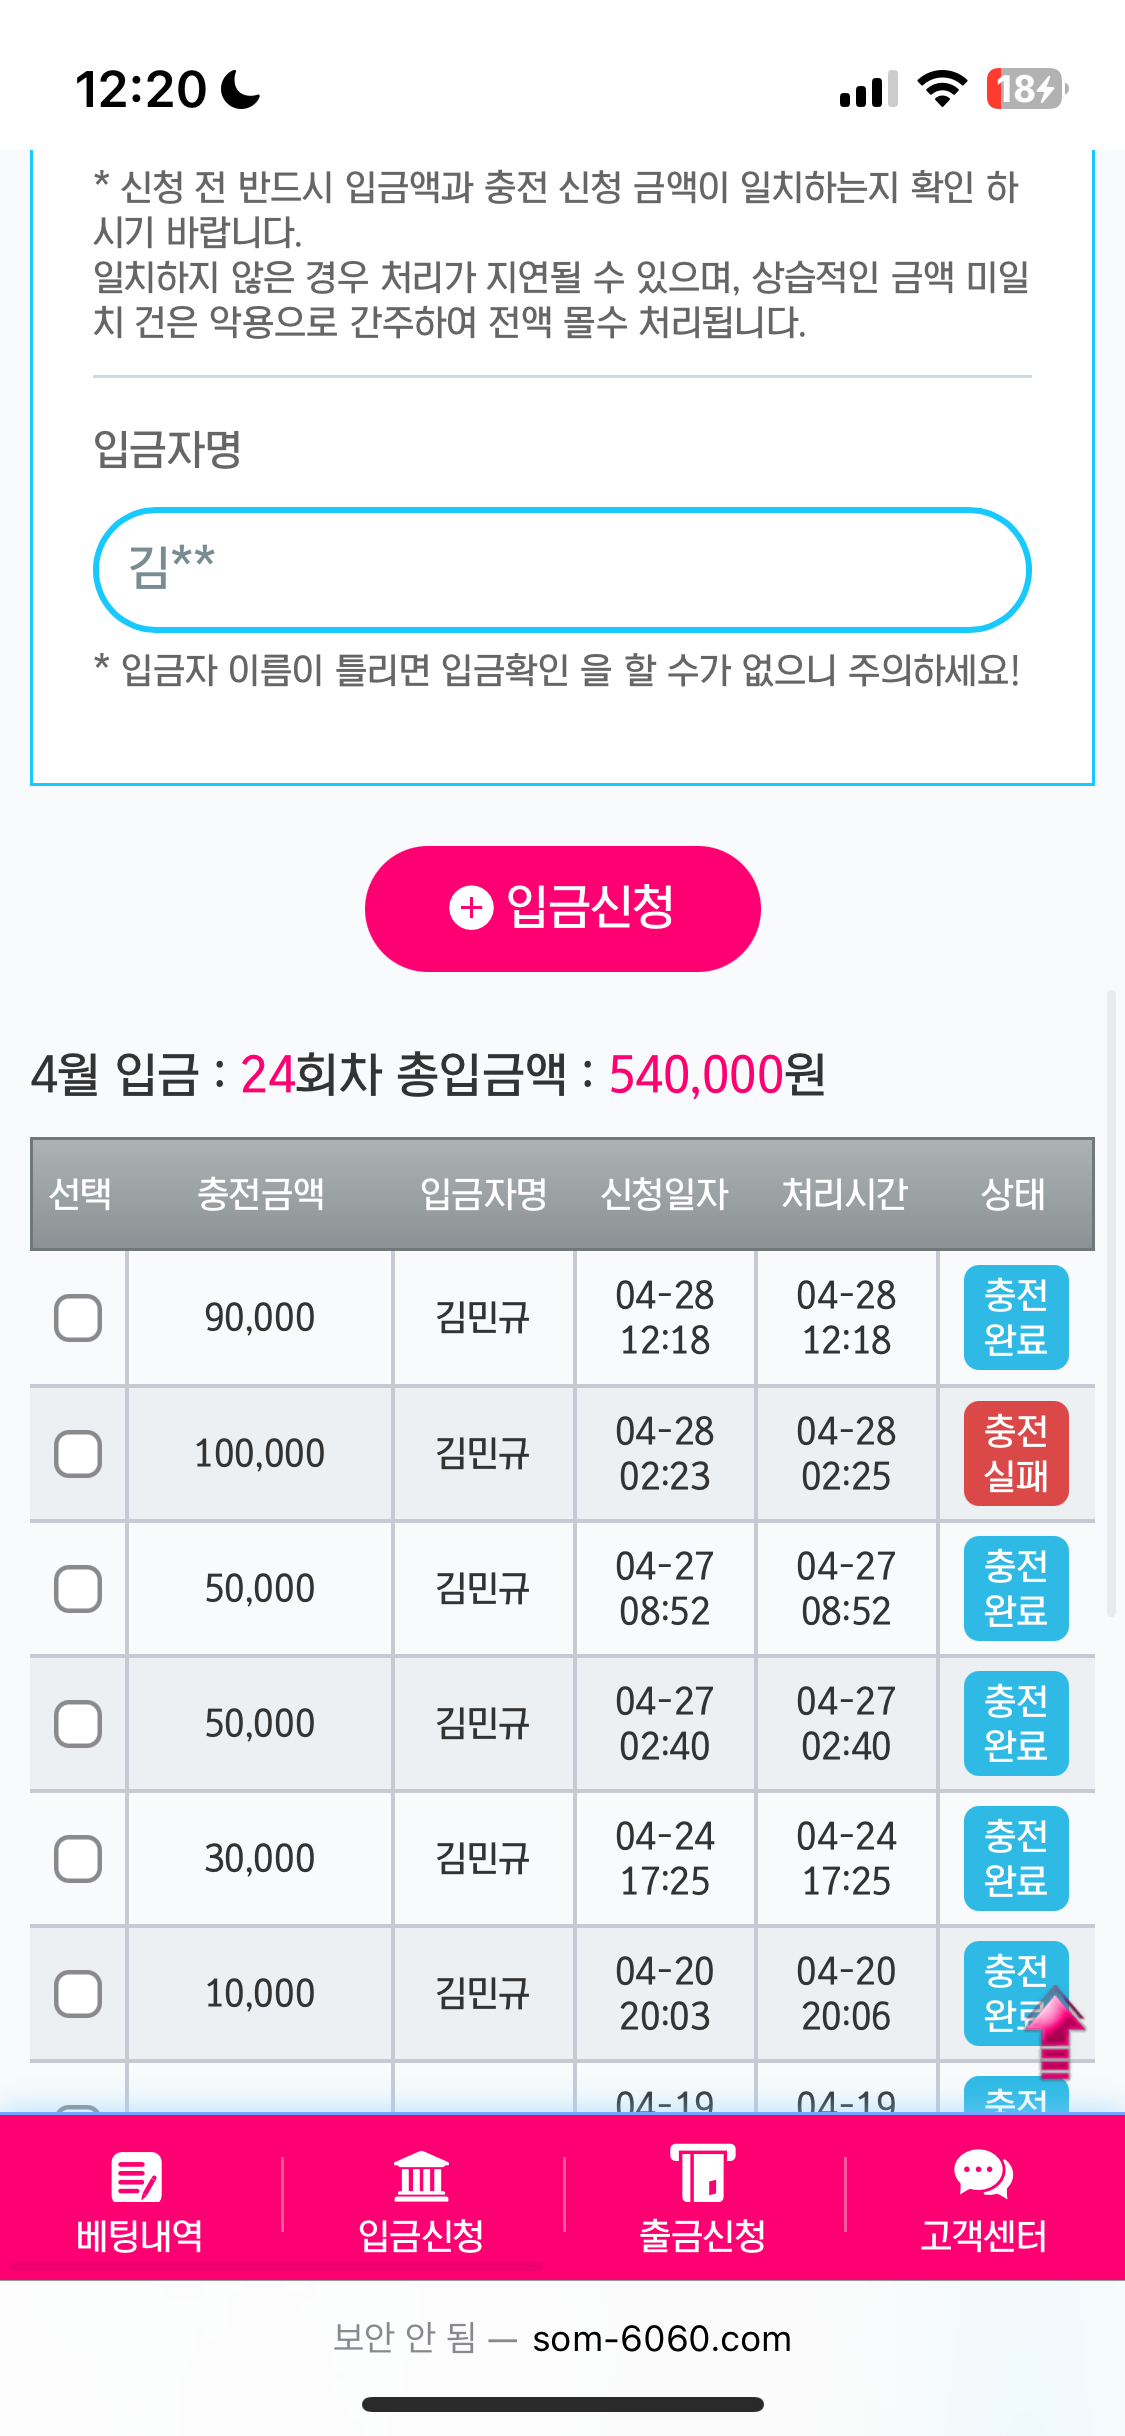The image size is (1125, 2436).
Task: Tap the 충전완료 badge for the 90,000 deposit
Action: (x=1015, y=1317)
